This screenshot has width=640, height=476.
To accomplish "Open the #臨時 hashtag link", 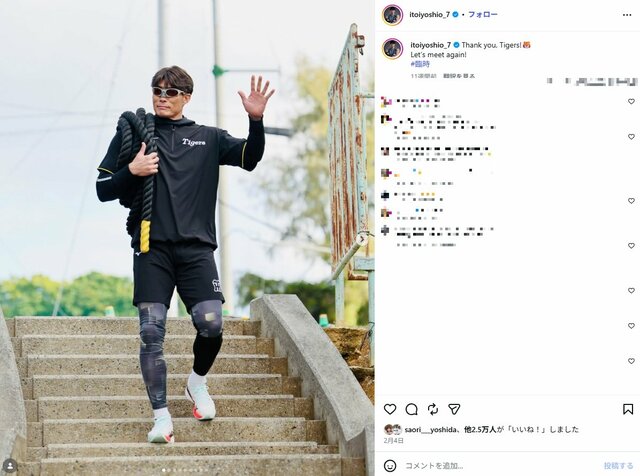I will 420,64.
